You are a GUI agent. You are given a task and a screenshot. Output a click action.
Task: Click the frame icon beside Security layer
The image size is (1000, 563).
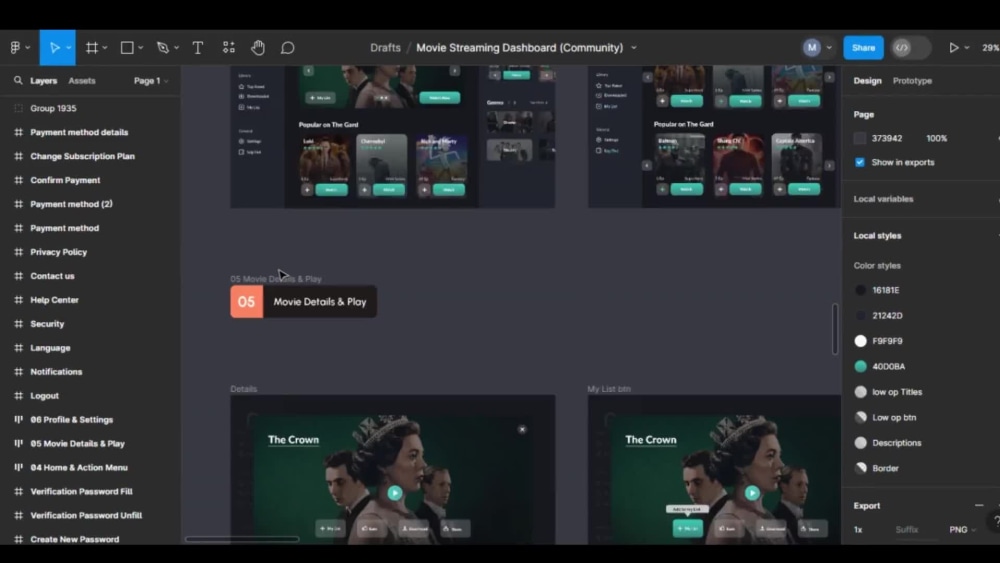[x=18, y=323]
